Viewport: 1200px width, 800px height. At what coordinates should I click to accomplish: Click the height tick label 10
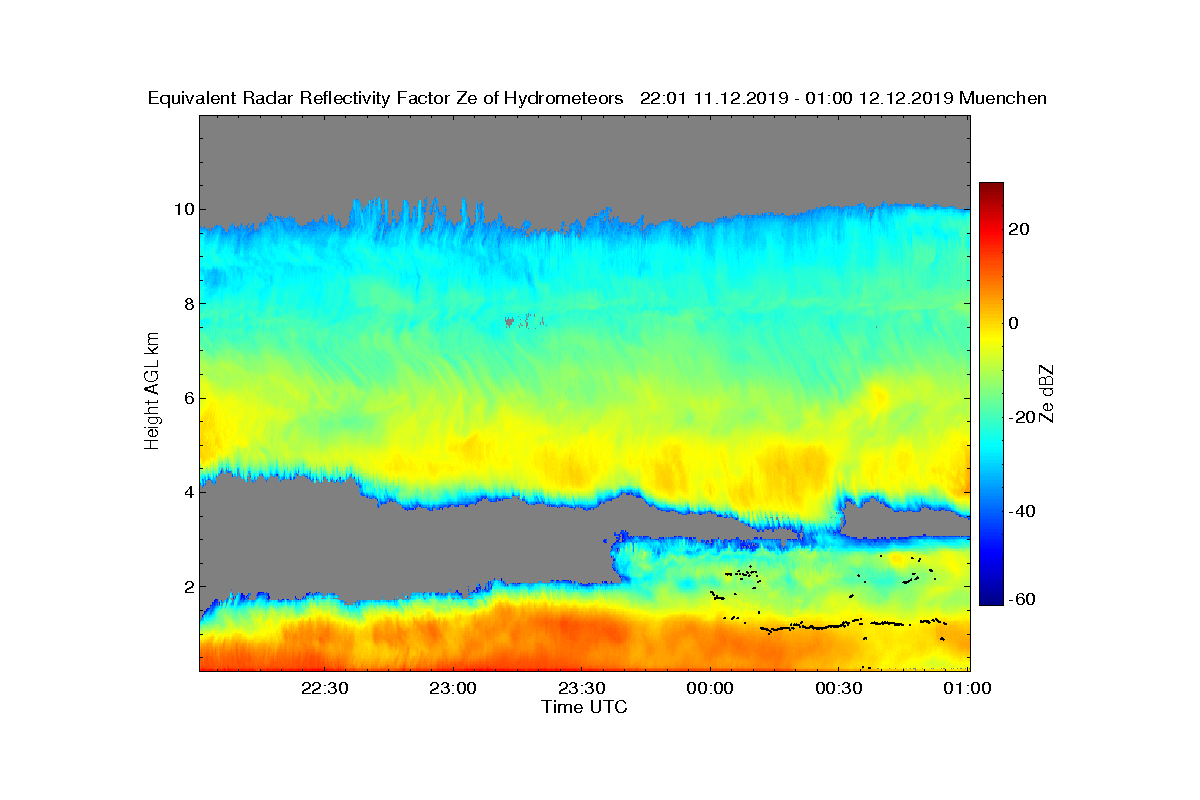tap(183, 209)
